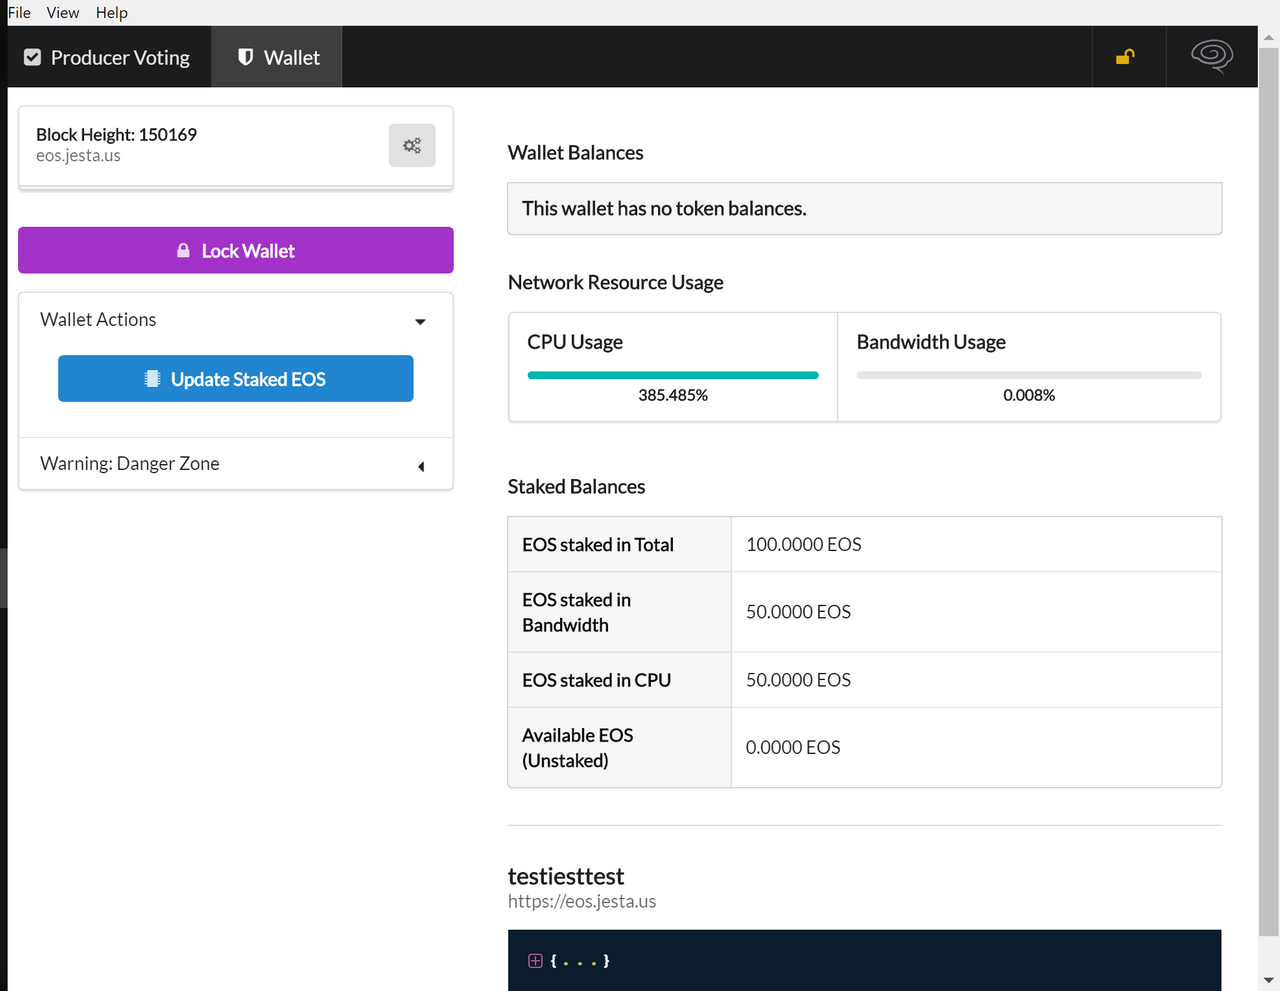Screen dimensions: 1280x991
Task: Expand the Warning: Danger Zone section
Action: coord(421,466)
